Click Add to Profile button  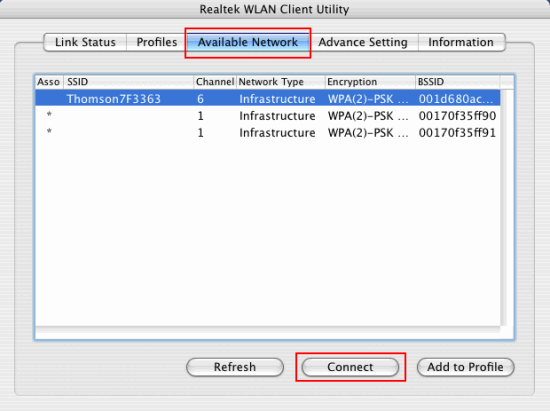click(x=465, y=367)
